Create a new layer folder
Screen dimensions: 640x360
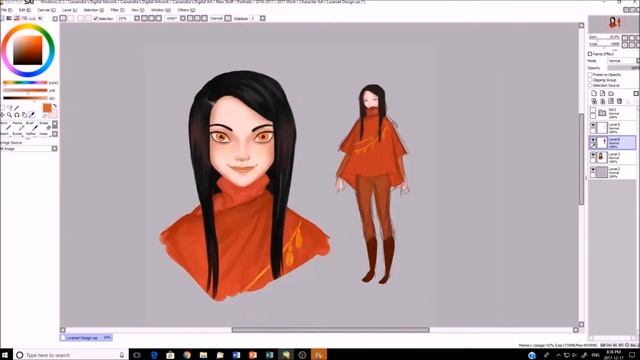click(611, 93)
